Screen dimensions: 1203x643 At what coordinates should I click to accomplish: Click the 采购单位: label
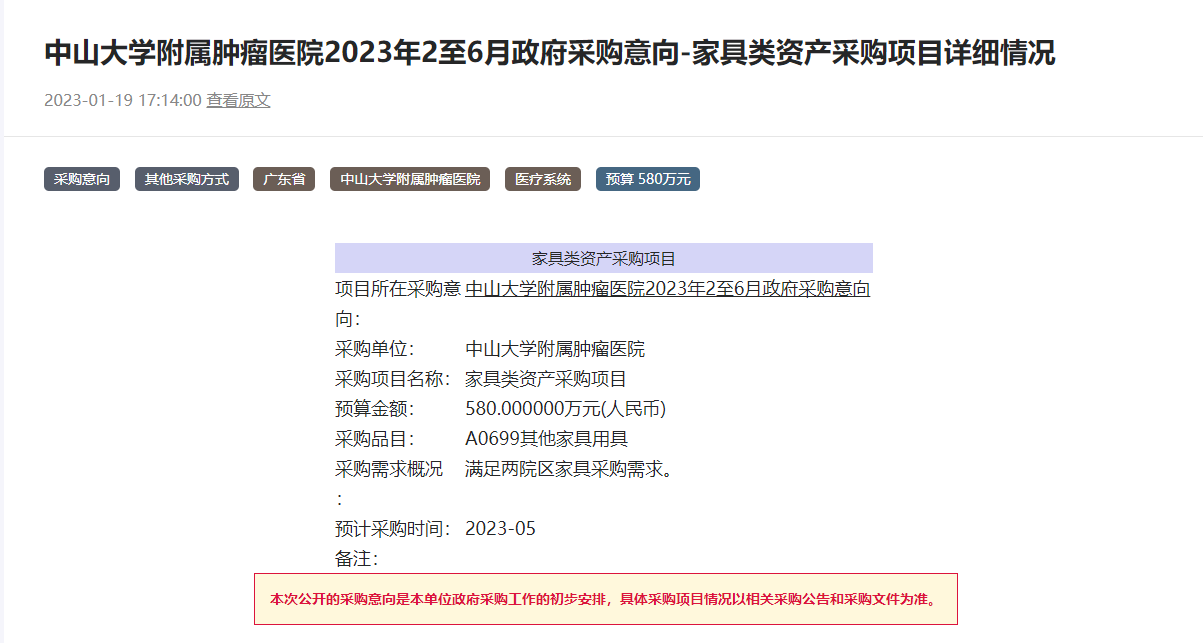click(x=375, y=349)
